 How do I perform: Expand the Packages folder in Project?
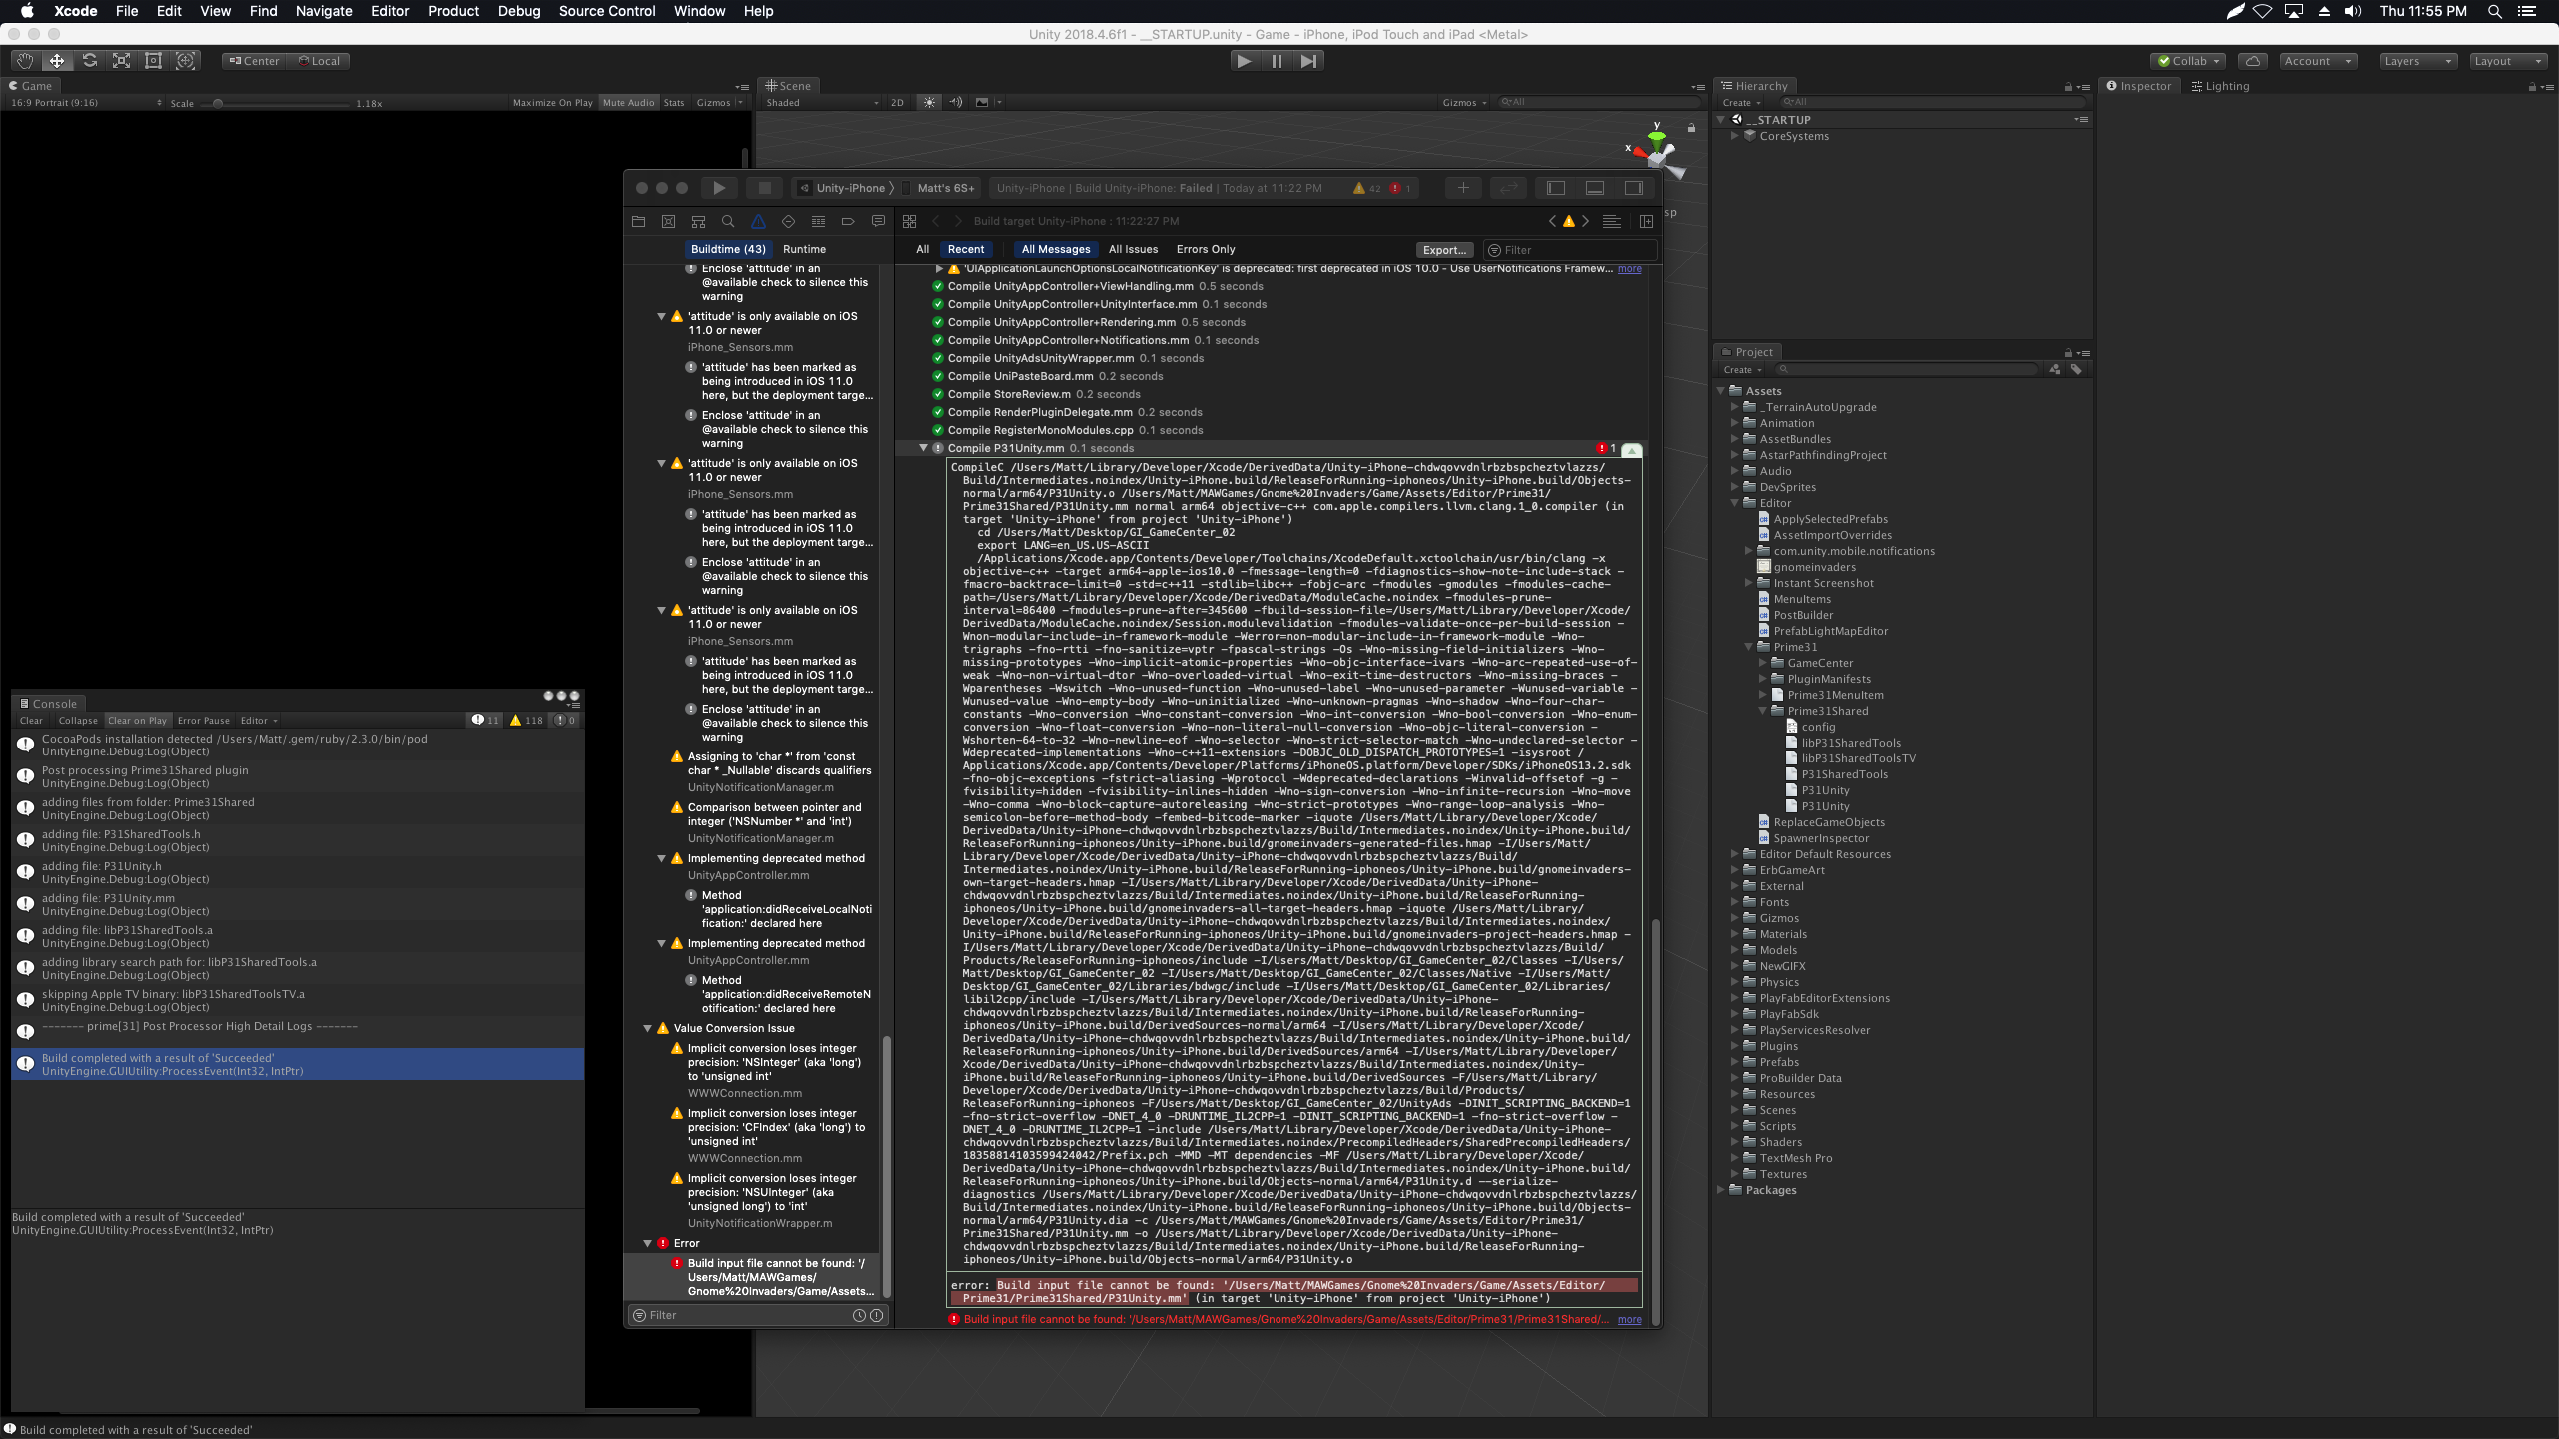pos(1721,1190)
